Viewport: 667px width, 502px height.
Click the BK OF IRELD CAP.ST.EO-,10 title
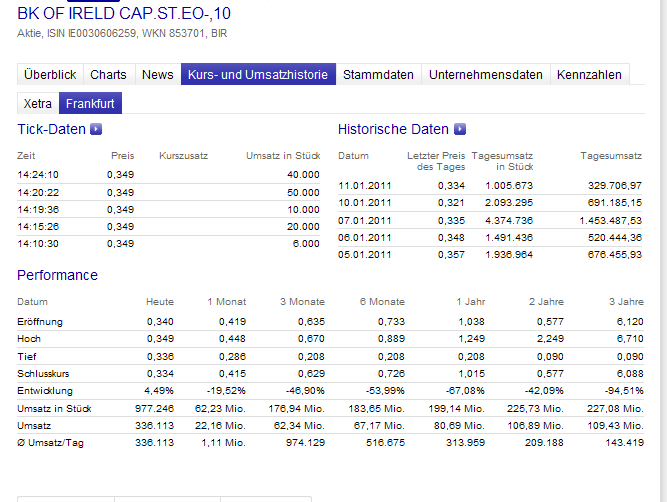(x=124, y=13)
